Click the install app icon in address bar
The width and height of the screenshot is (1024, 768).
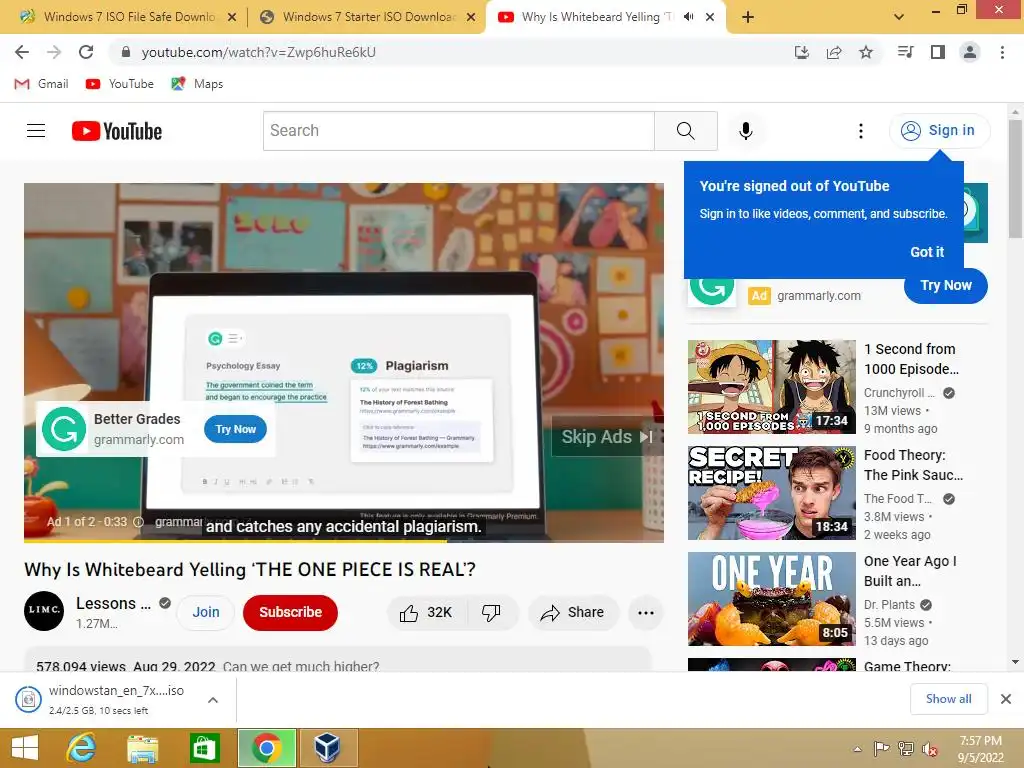[801, 52]
